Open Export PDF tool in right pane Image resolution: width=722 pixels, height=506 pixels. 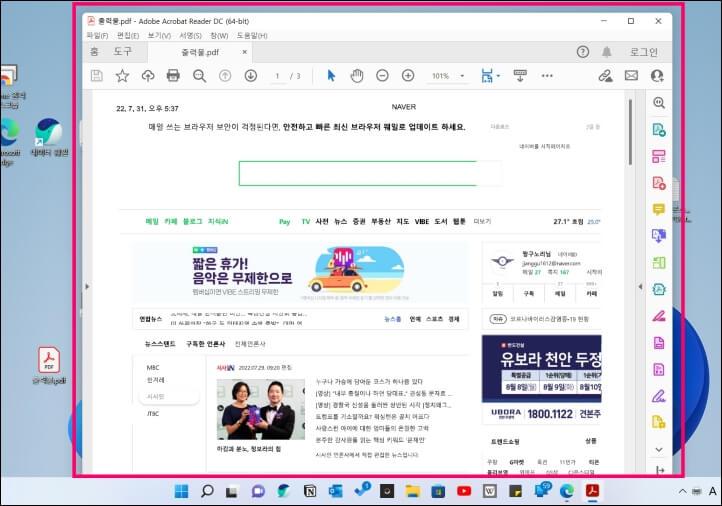pyautogui.click(x=659, y=130)
